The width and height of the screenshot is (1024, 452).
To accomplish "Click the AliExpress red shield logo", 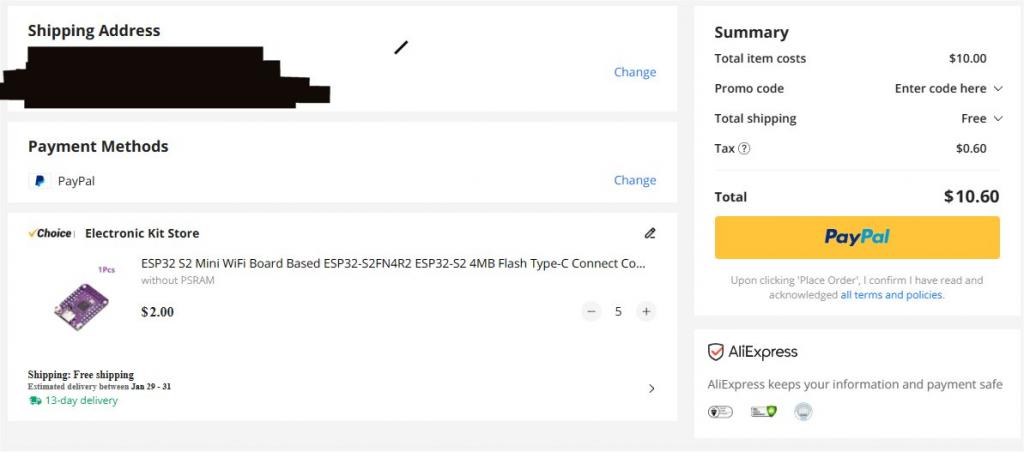I will [715, 352].
